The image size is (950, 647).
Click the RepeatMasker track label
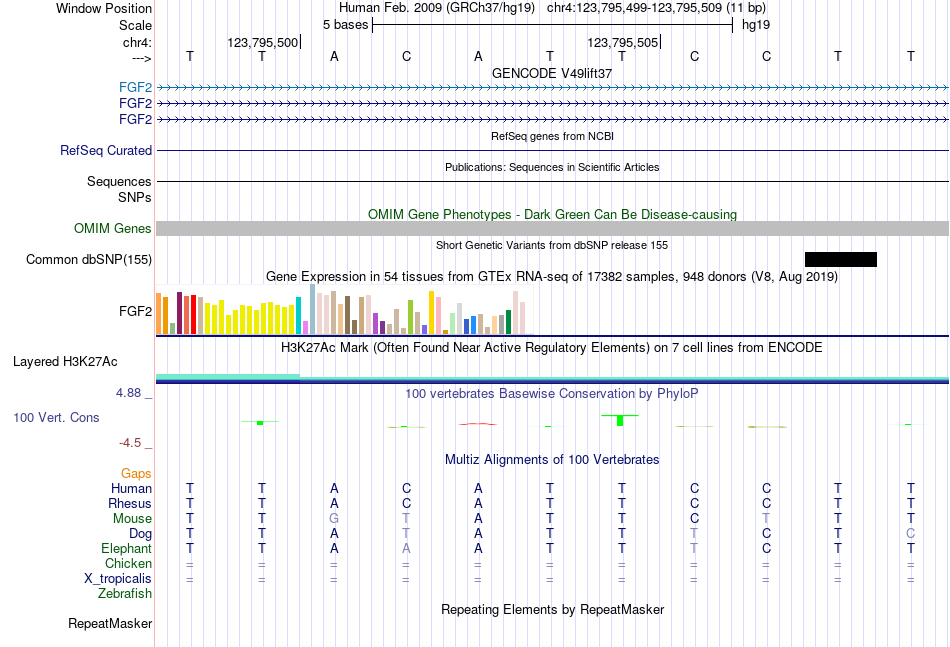(x=110, y=623)
